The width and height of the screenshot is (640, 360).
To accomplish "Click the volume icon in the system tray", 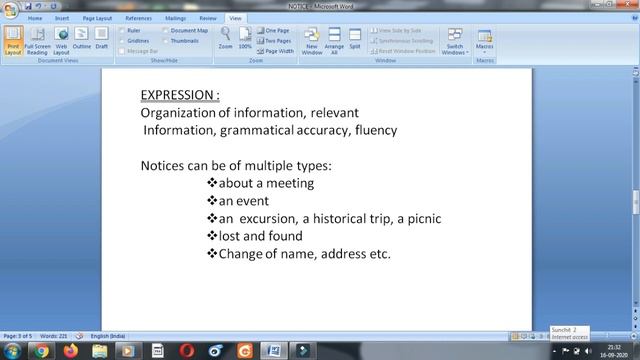I will coord(588,351).
